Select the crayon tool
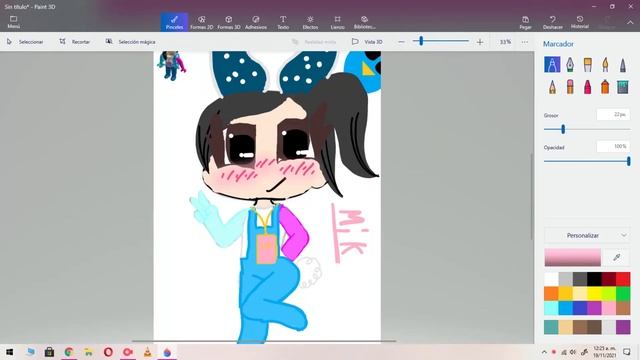 point(587,87)
